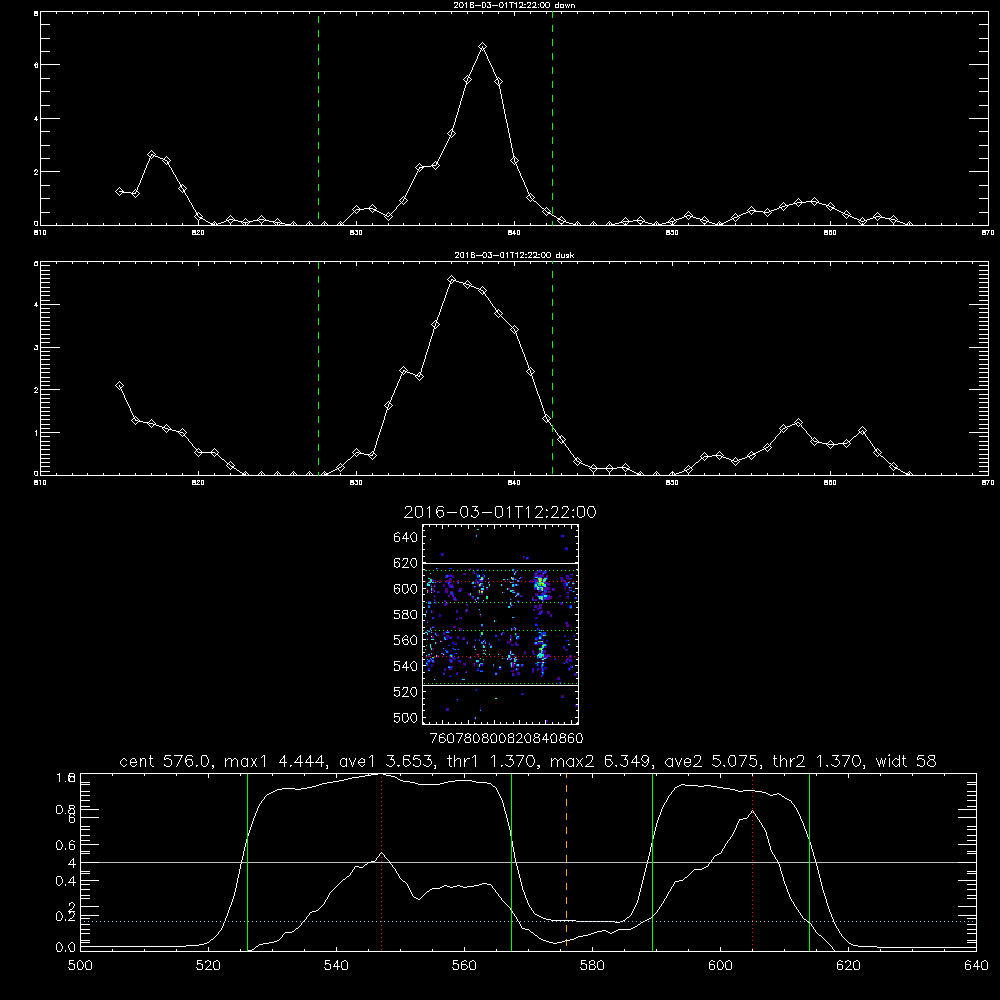
Task: Click the right green dashed line in the dawn plot
Action: 552,119
